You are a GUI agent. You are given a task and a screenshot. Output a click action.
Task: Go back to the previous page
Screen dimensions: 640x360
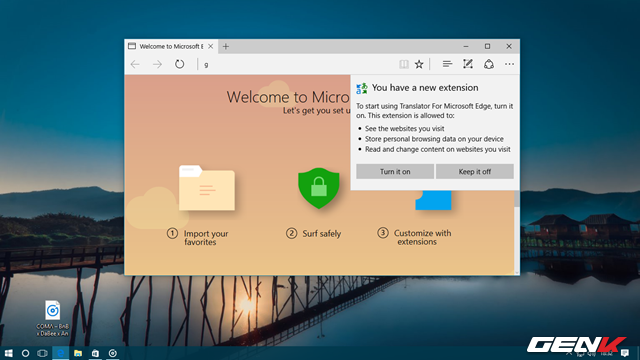point(135,64)
